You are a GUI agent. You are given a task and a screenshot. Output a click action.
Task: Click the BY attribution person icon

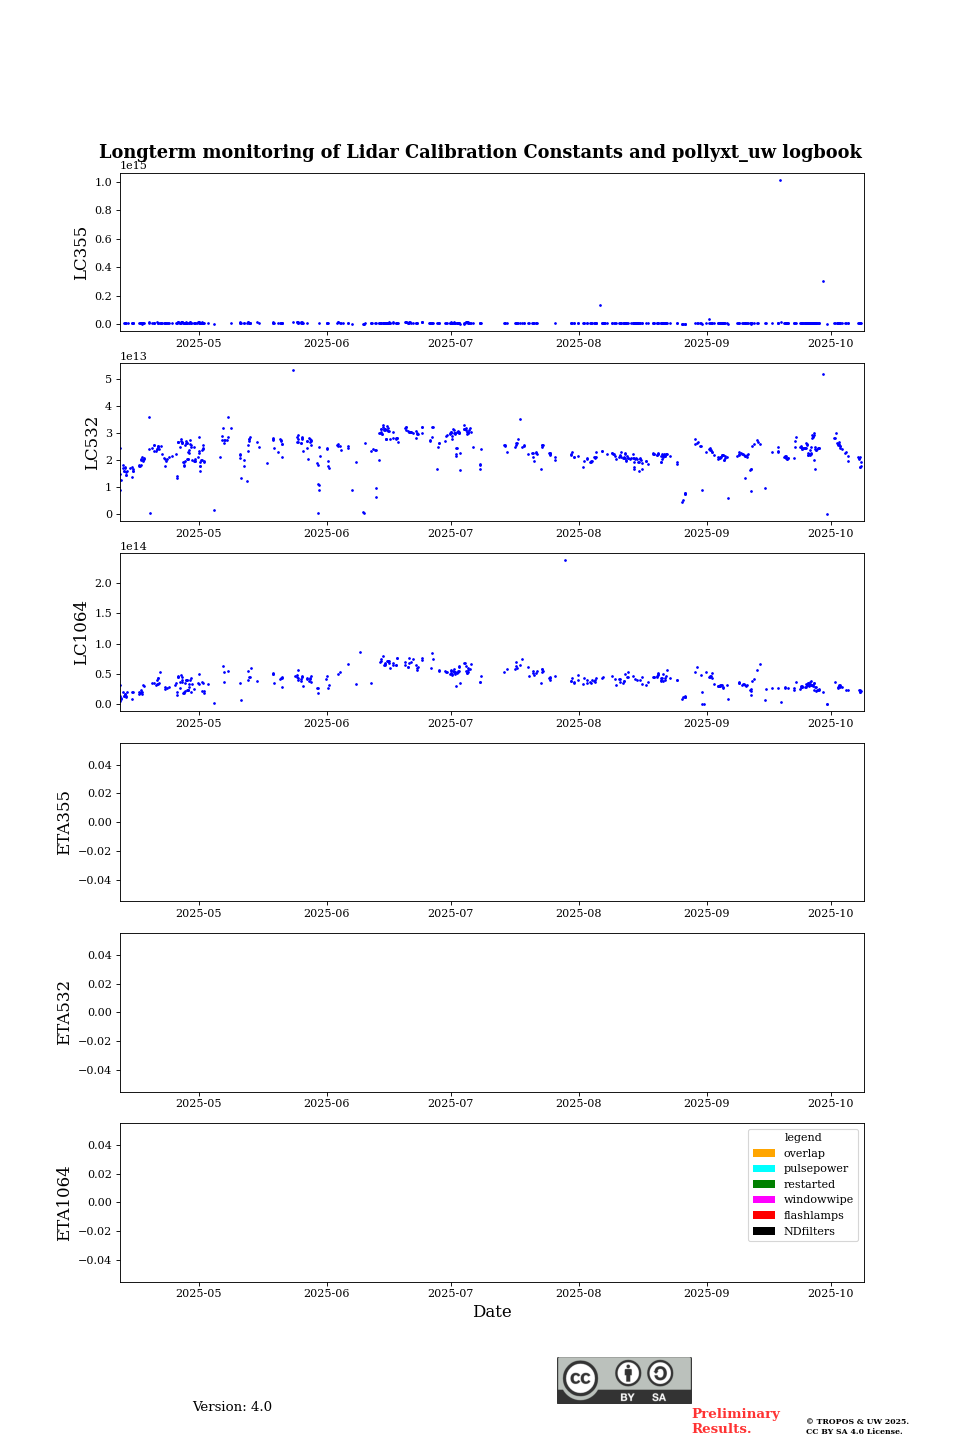628,1373
